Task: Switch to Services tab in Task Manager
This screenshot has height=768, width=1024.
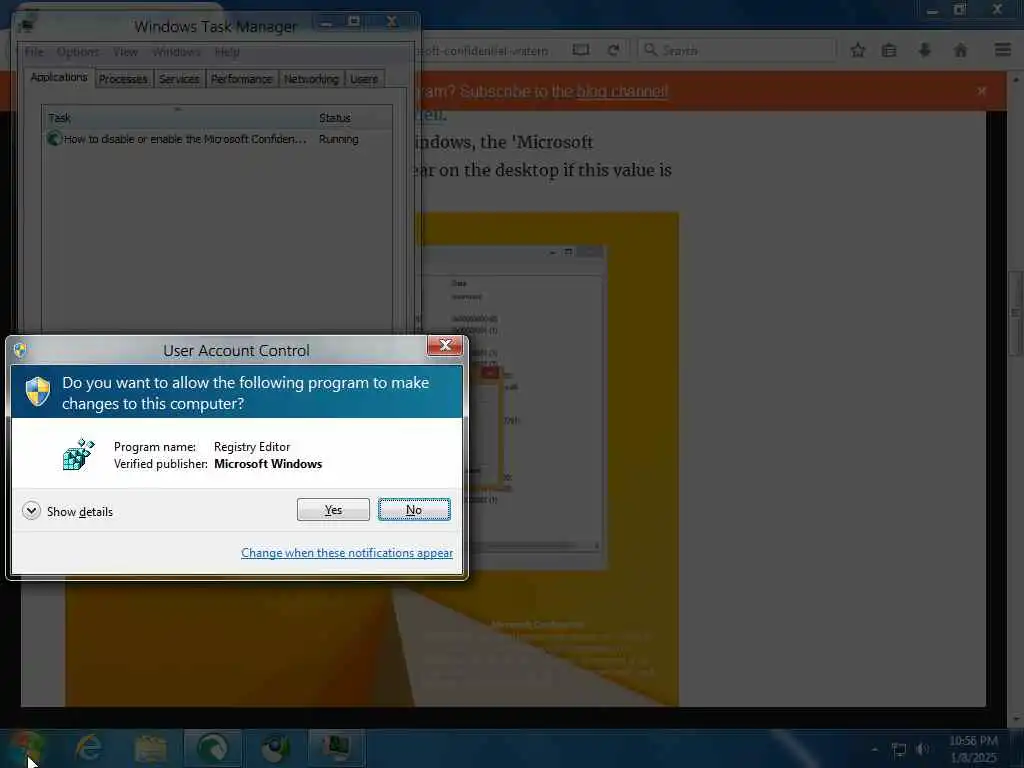Action: 179,79
